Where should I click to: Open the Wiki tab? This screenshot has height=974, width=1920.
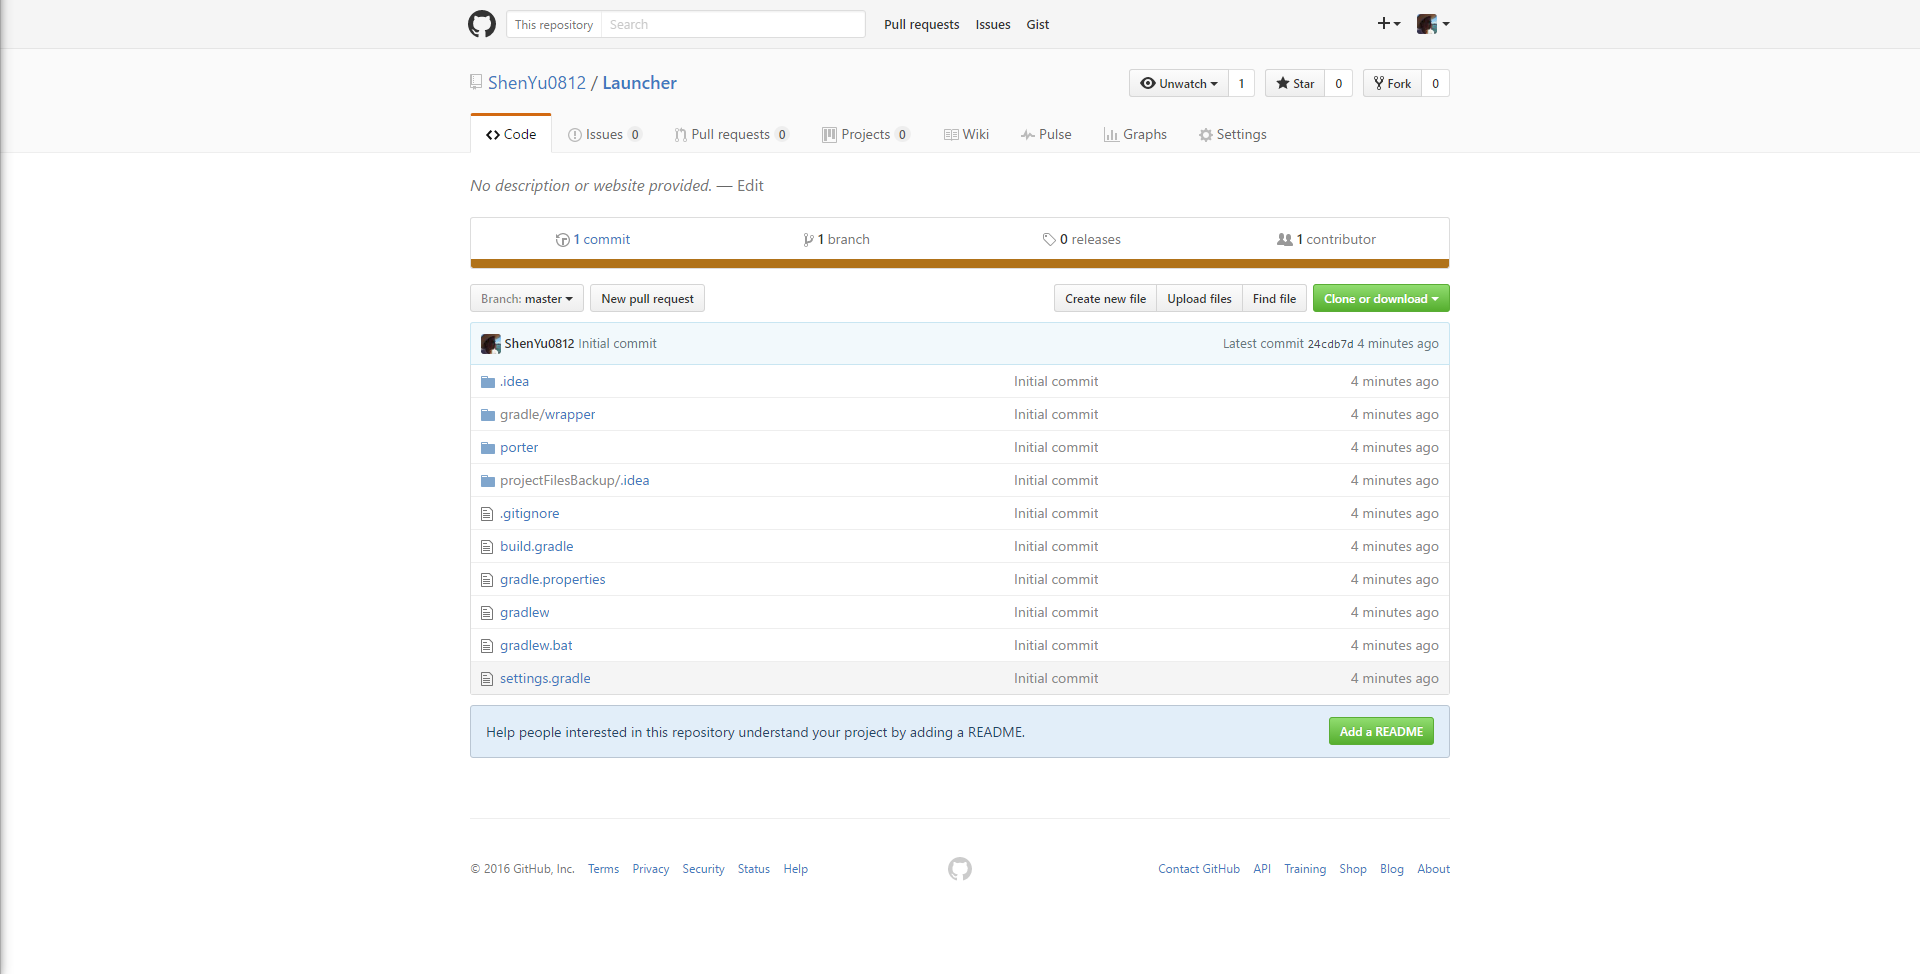point(966,134)
